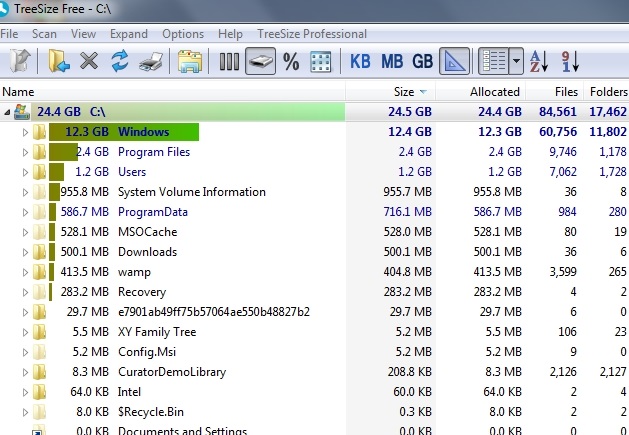Open the View menu
The height and width of the screenshot is (435, 629).
pyautogui.click(x=83, y=34)
